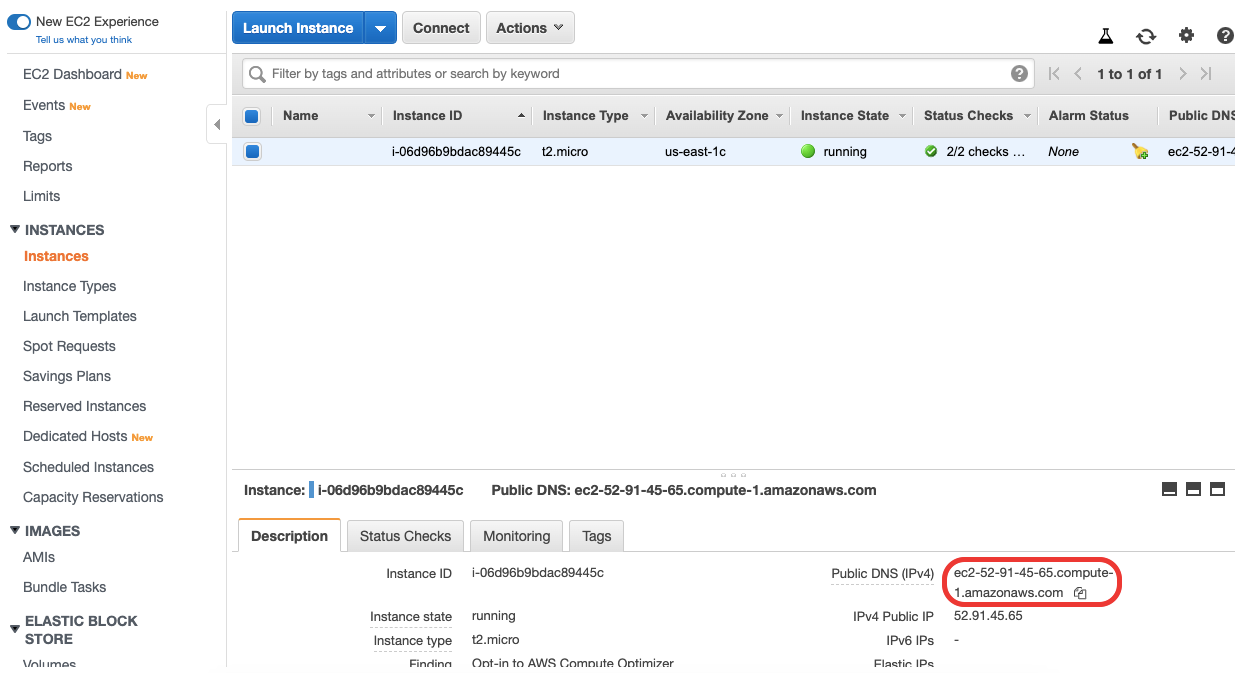The width and height of the screenshot is (1242, 673).
Task: Go to previous page of results
Action: (x=1078, y=73)
